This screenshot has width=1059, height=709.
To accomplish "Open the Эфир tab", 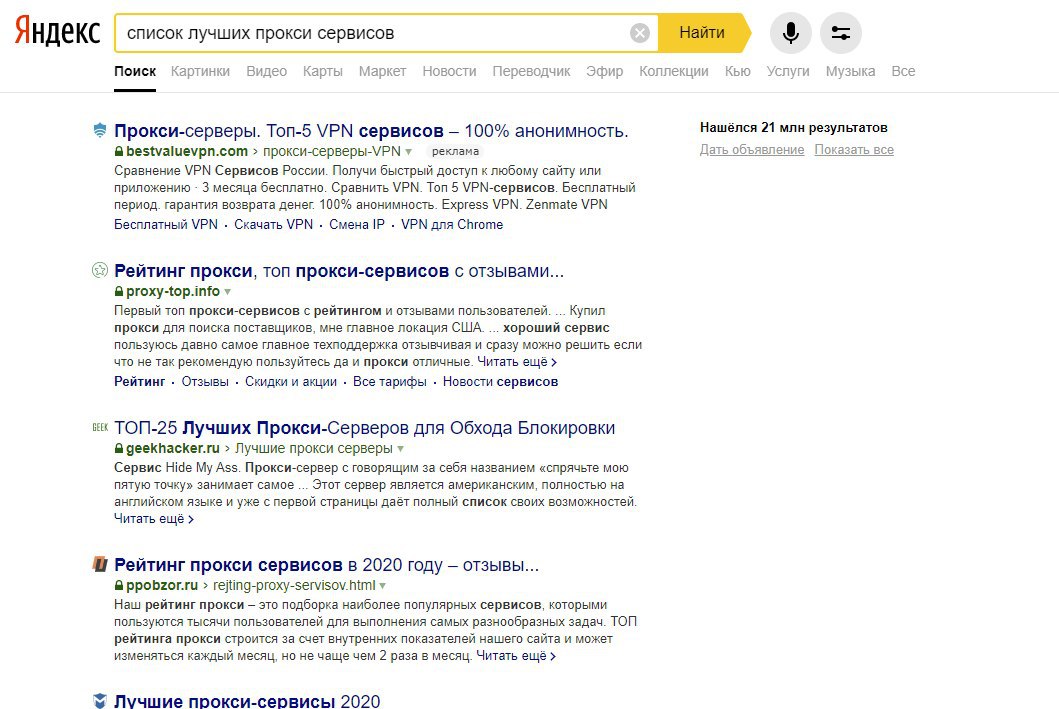I will [x=604, y=71].
